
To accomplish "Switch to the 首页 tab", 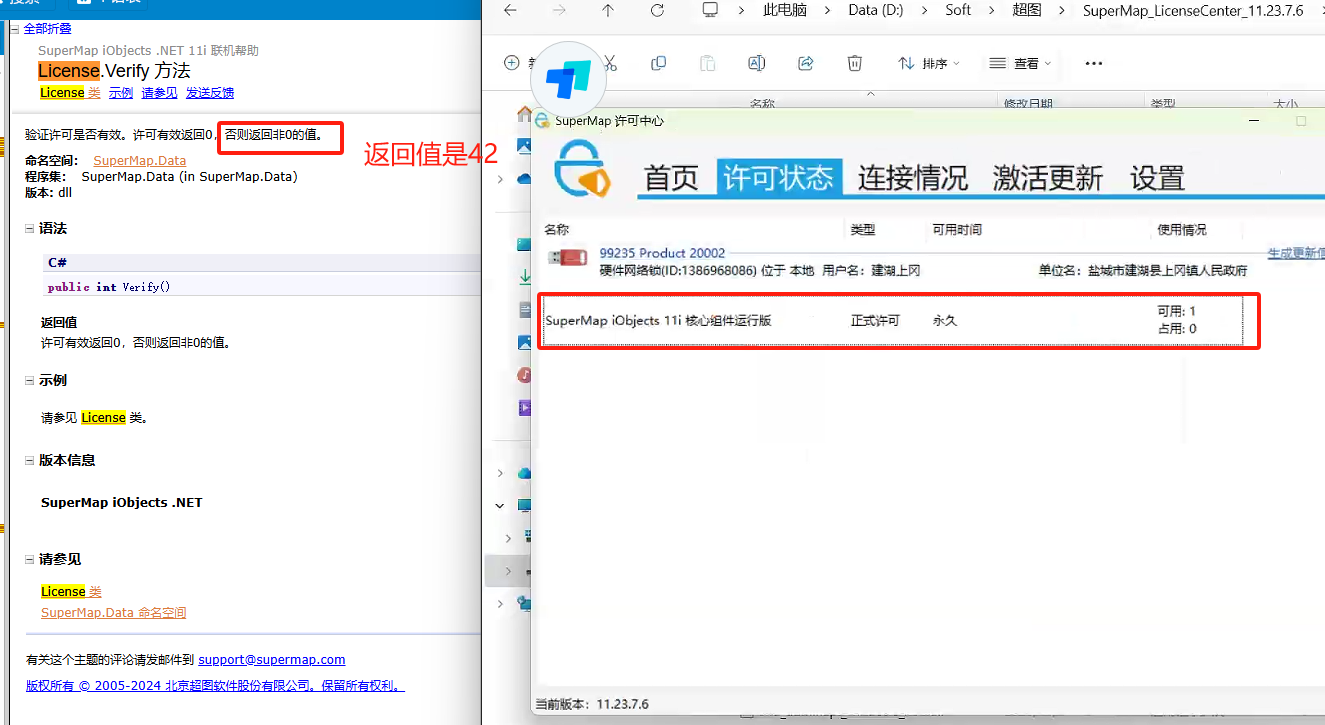I will [671, 178].
